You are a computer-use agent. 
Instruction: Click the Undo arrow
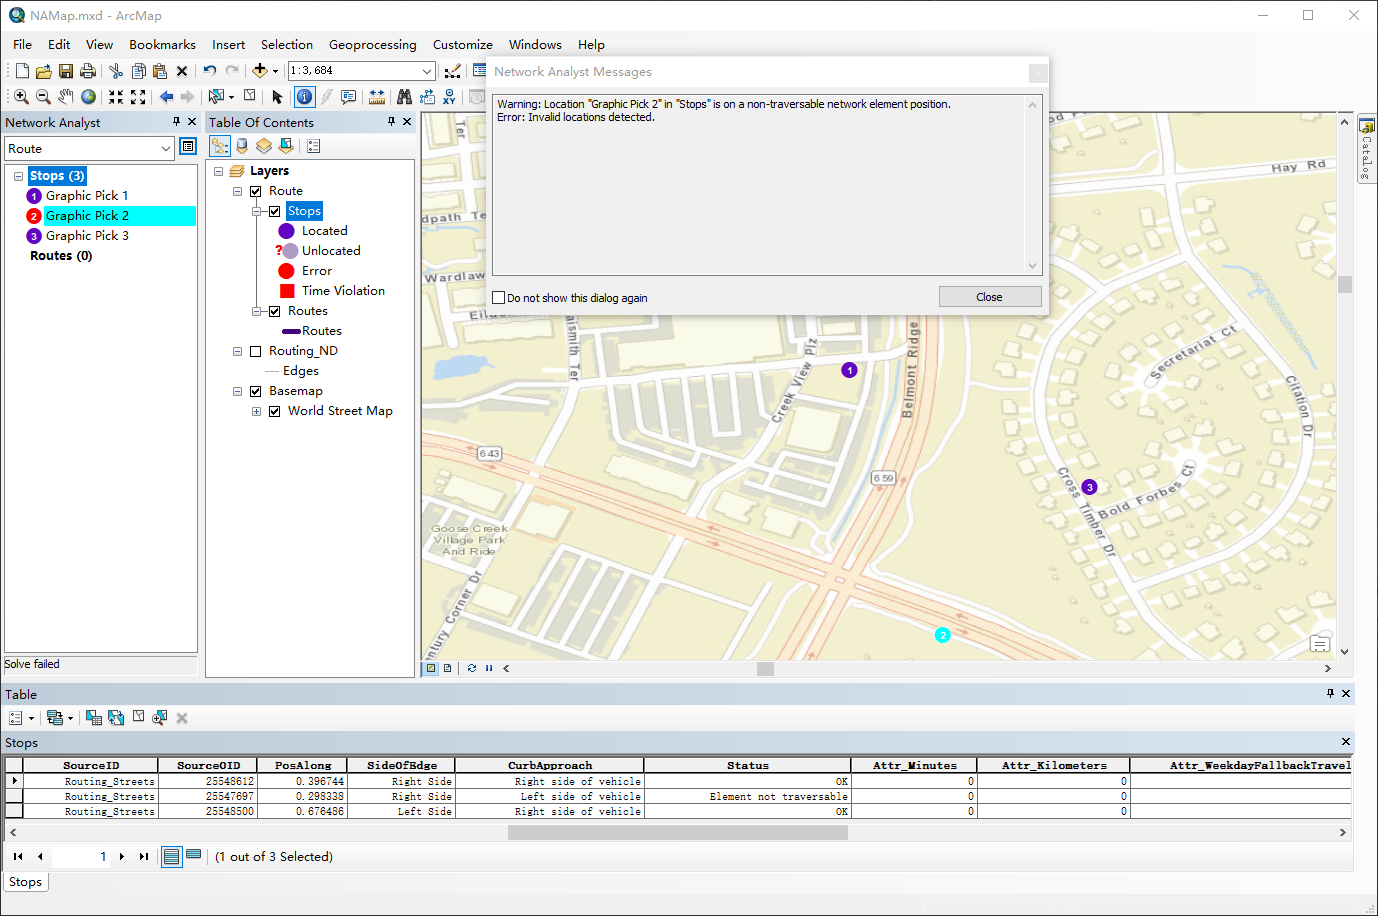pyautogui.click(x=209, y=71)
